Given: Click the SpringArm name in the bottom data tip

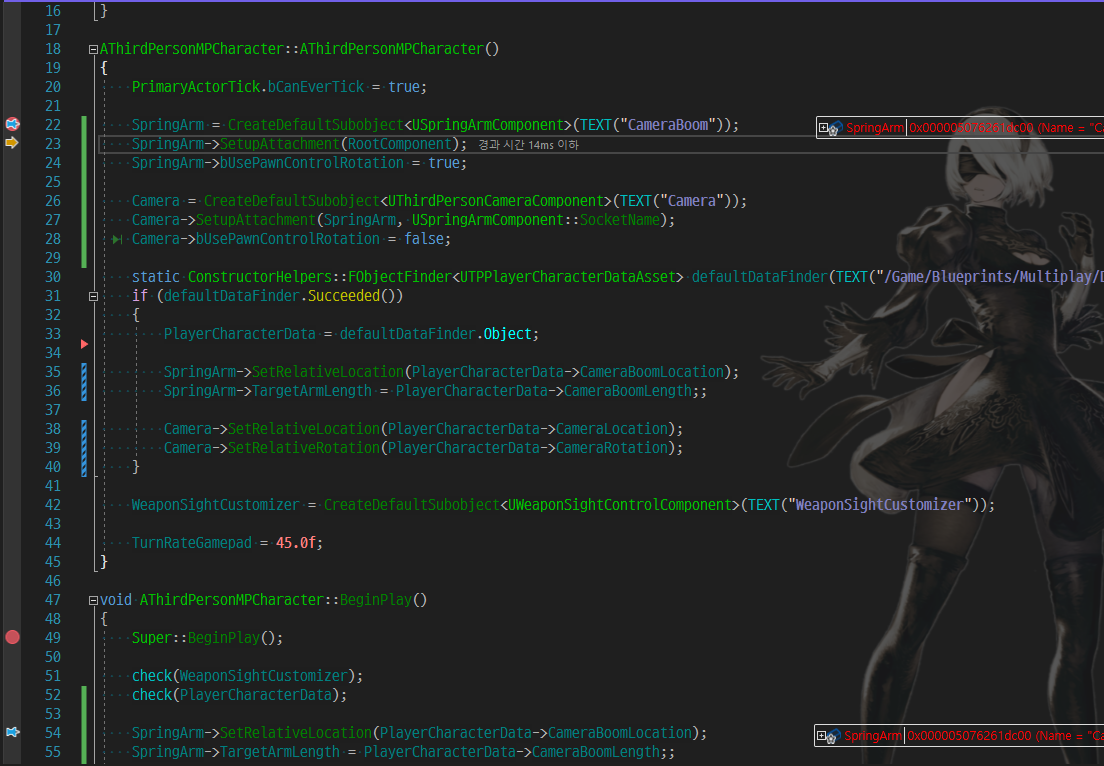Looking at the screenshot, I should [x=874, y=734].
